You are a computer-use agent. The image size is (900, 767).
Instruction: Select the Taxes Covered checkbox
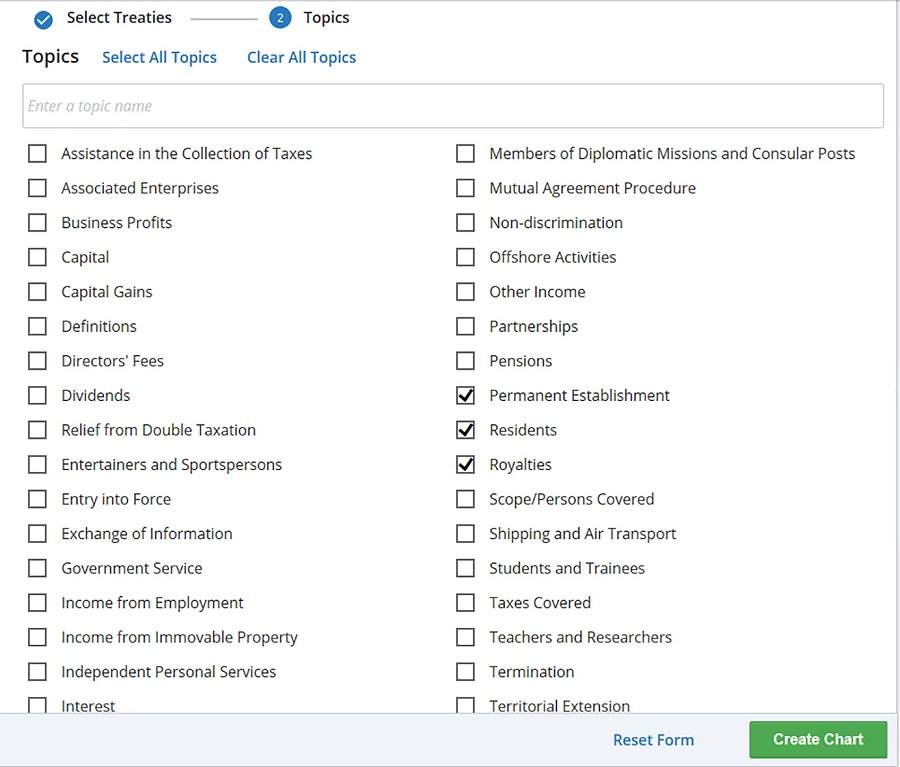(465, 603)
